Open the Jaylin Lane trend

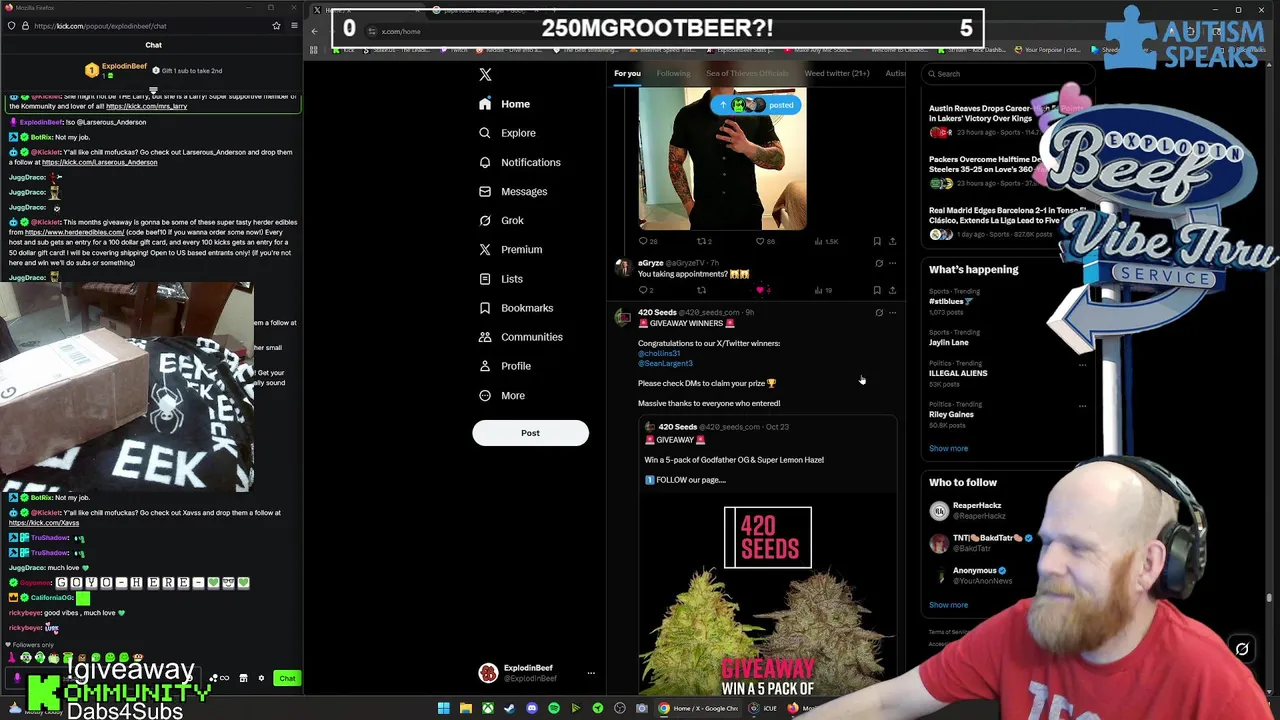point(948,342)
